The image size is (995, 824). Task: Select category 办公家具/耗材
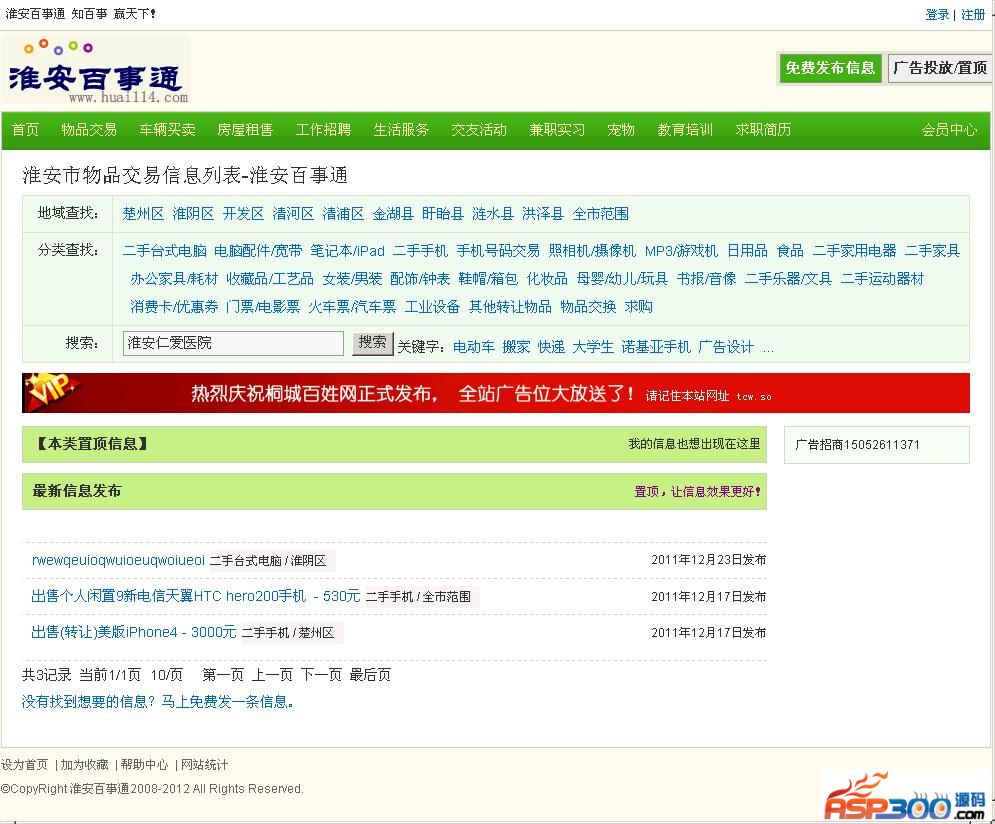pos(175,279)
